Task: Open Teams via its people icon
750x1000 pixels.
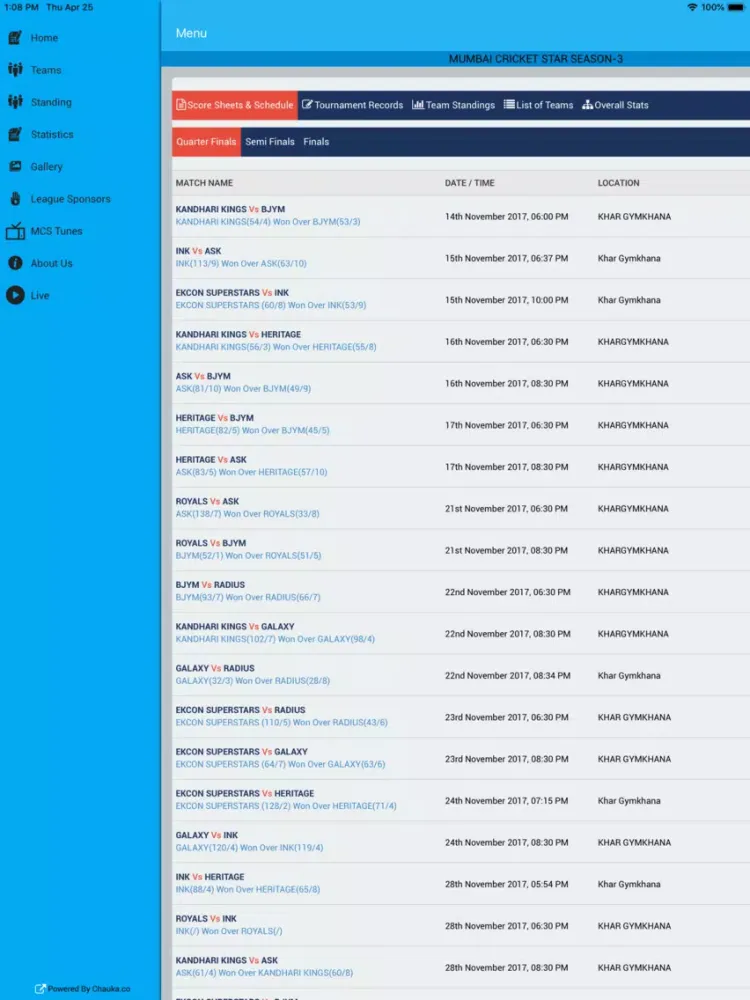Action: pos(15,70)
